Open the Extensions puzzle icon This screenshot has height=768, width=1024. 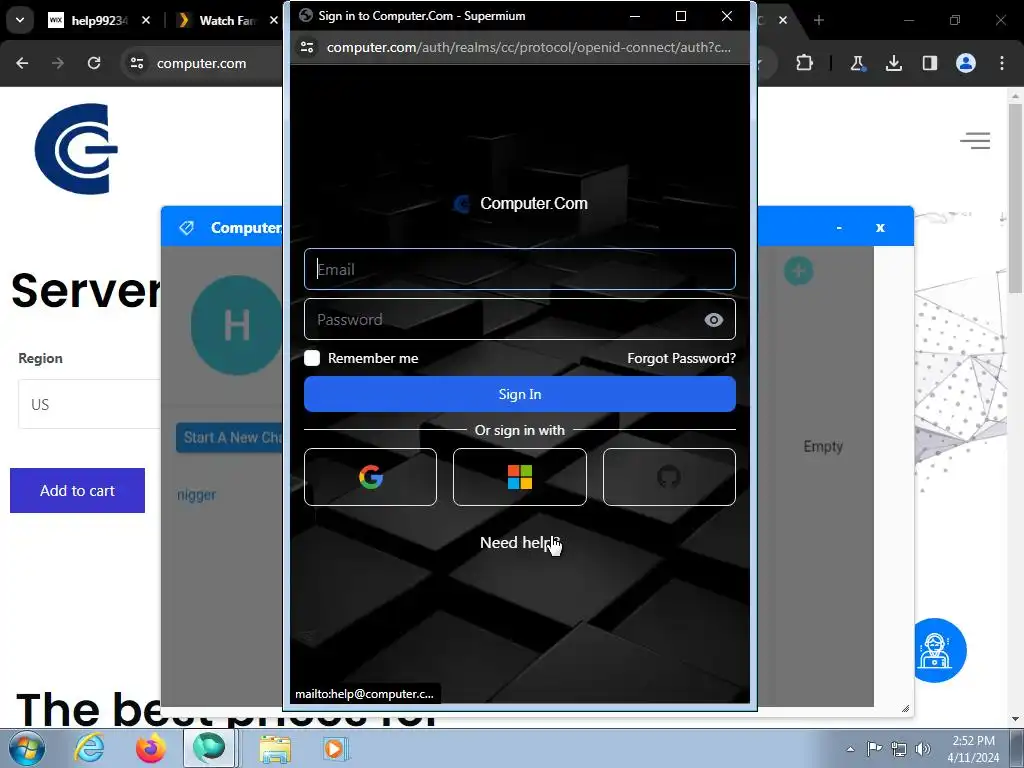(x=805, y=63)
